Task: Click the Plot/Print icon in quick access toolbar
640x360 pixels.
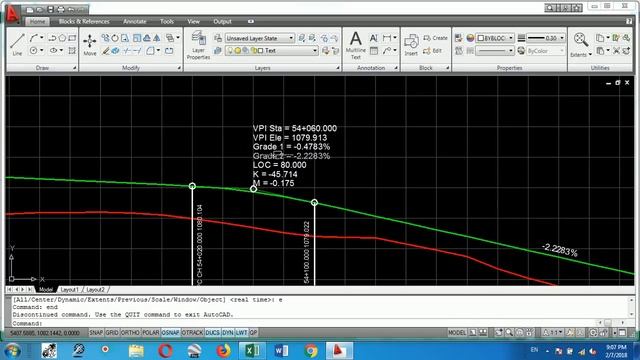Action: click(60, 9)
